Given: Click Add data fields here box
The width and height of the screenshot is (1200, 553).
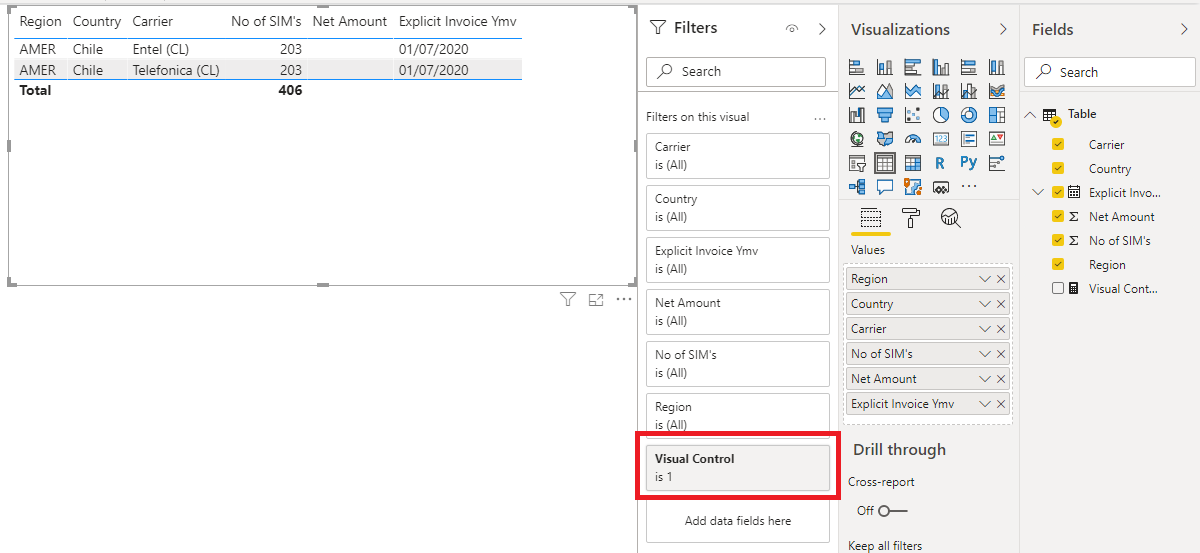Looking at the screenshot, I should click(x=738, y=521).
